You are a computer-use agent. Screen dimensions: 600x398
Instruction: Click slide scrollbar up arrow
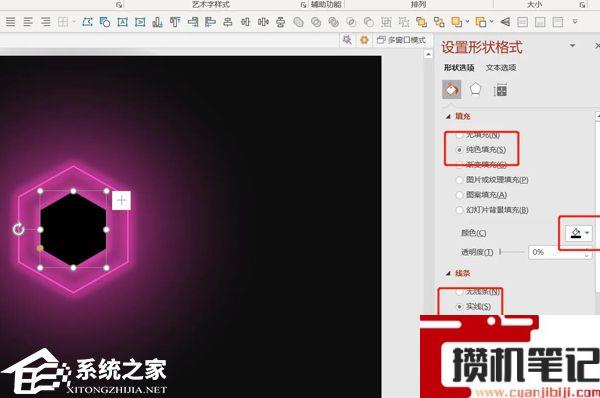[x=428, y=55]
